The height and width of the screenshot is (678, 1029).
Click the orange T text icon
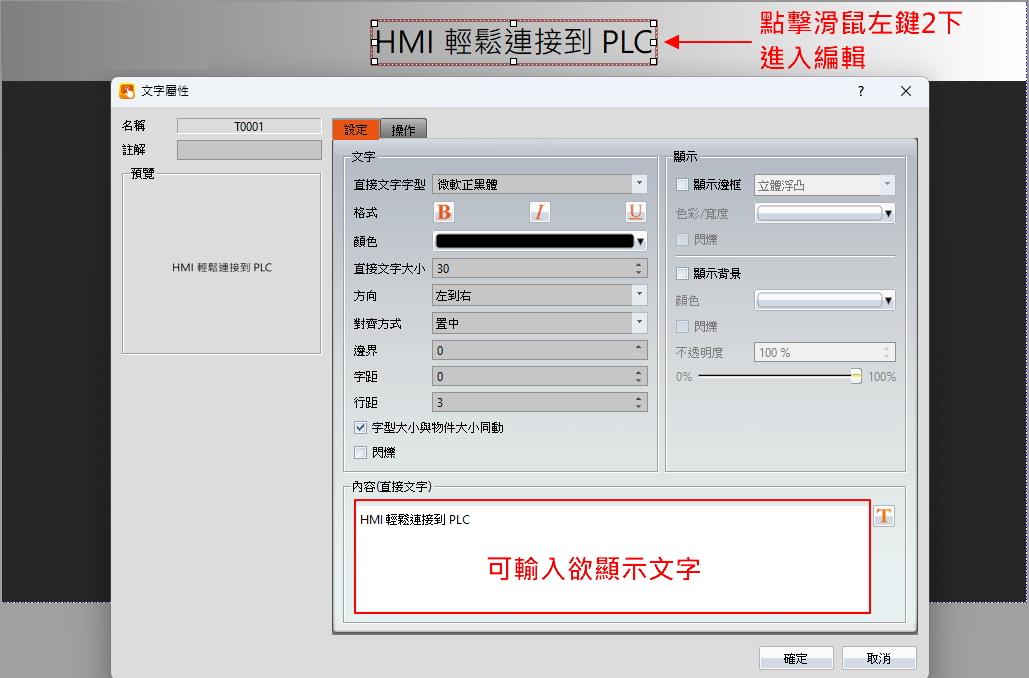click(x=884, y=516)
